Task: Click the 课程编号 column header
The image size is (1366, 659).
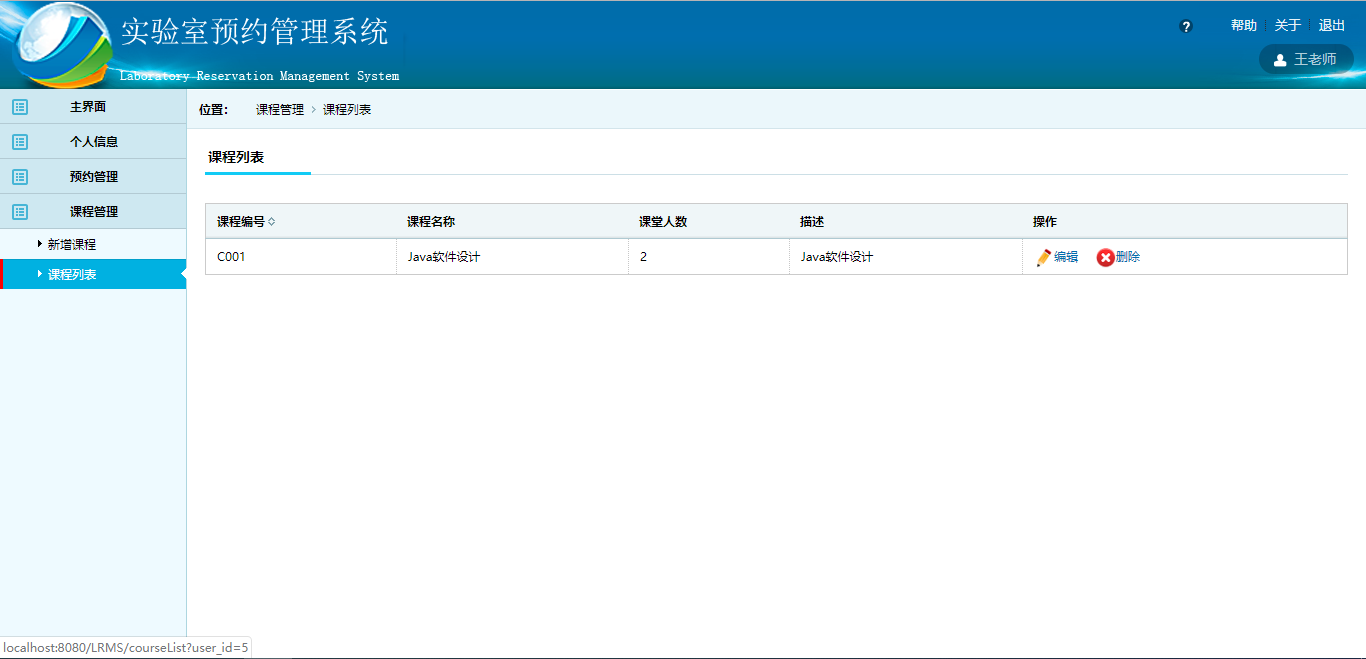Action: 241,222
